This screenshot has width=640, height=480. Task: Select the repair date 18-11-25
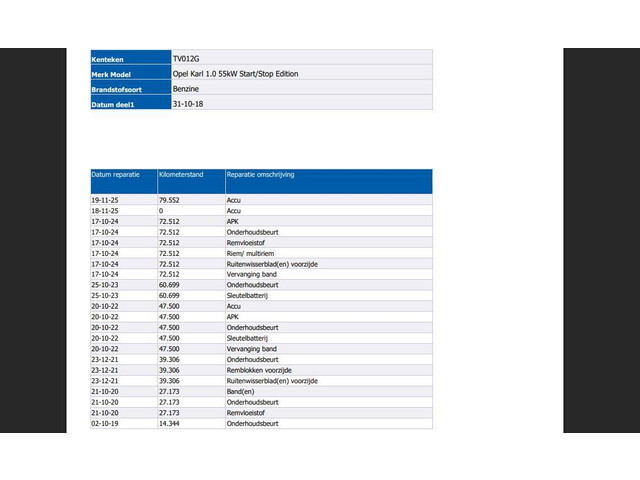click(105, 211)
